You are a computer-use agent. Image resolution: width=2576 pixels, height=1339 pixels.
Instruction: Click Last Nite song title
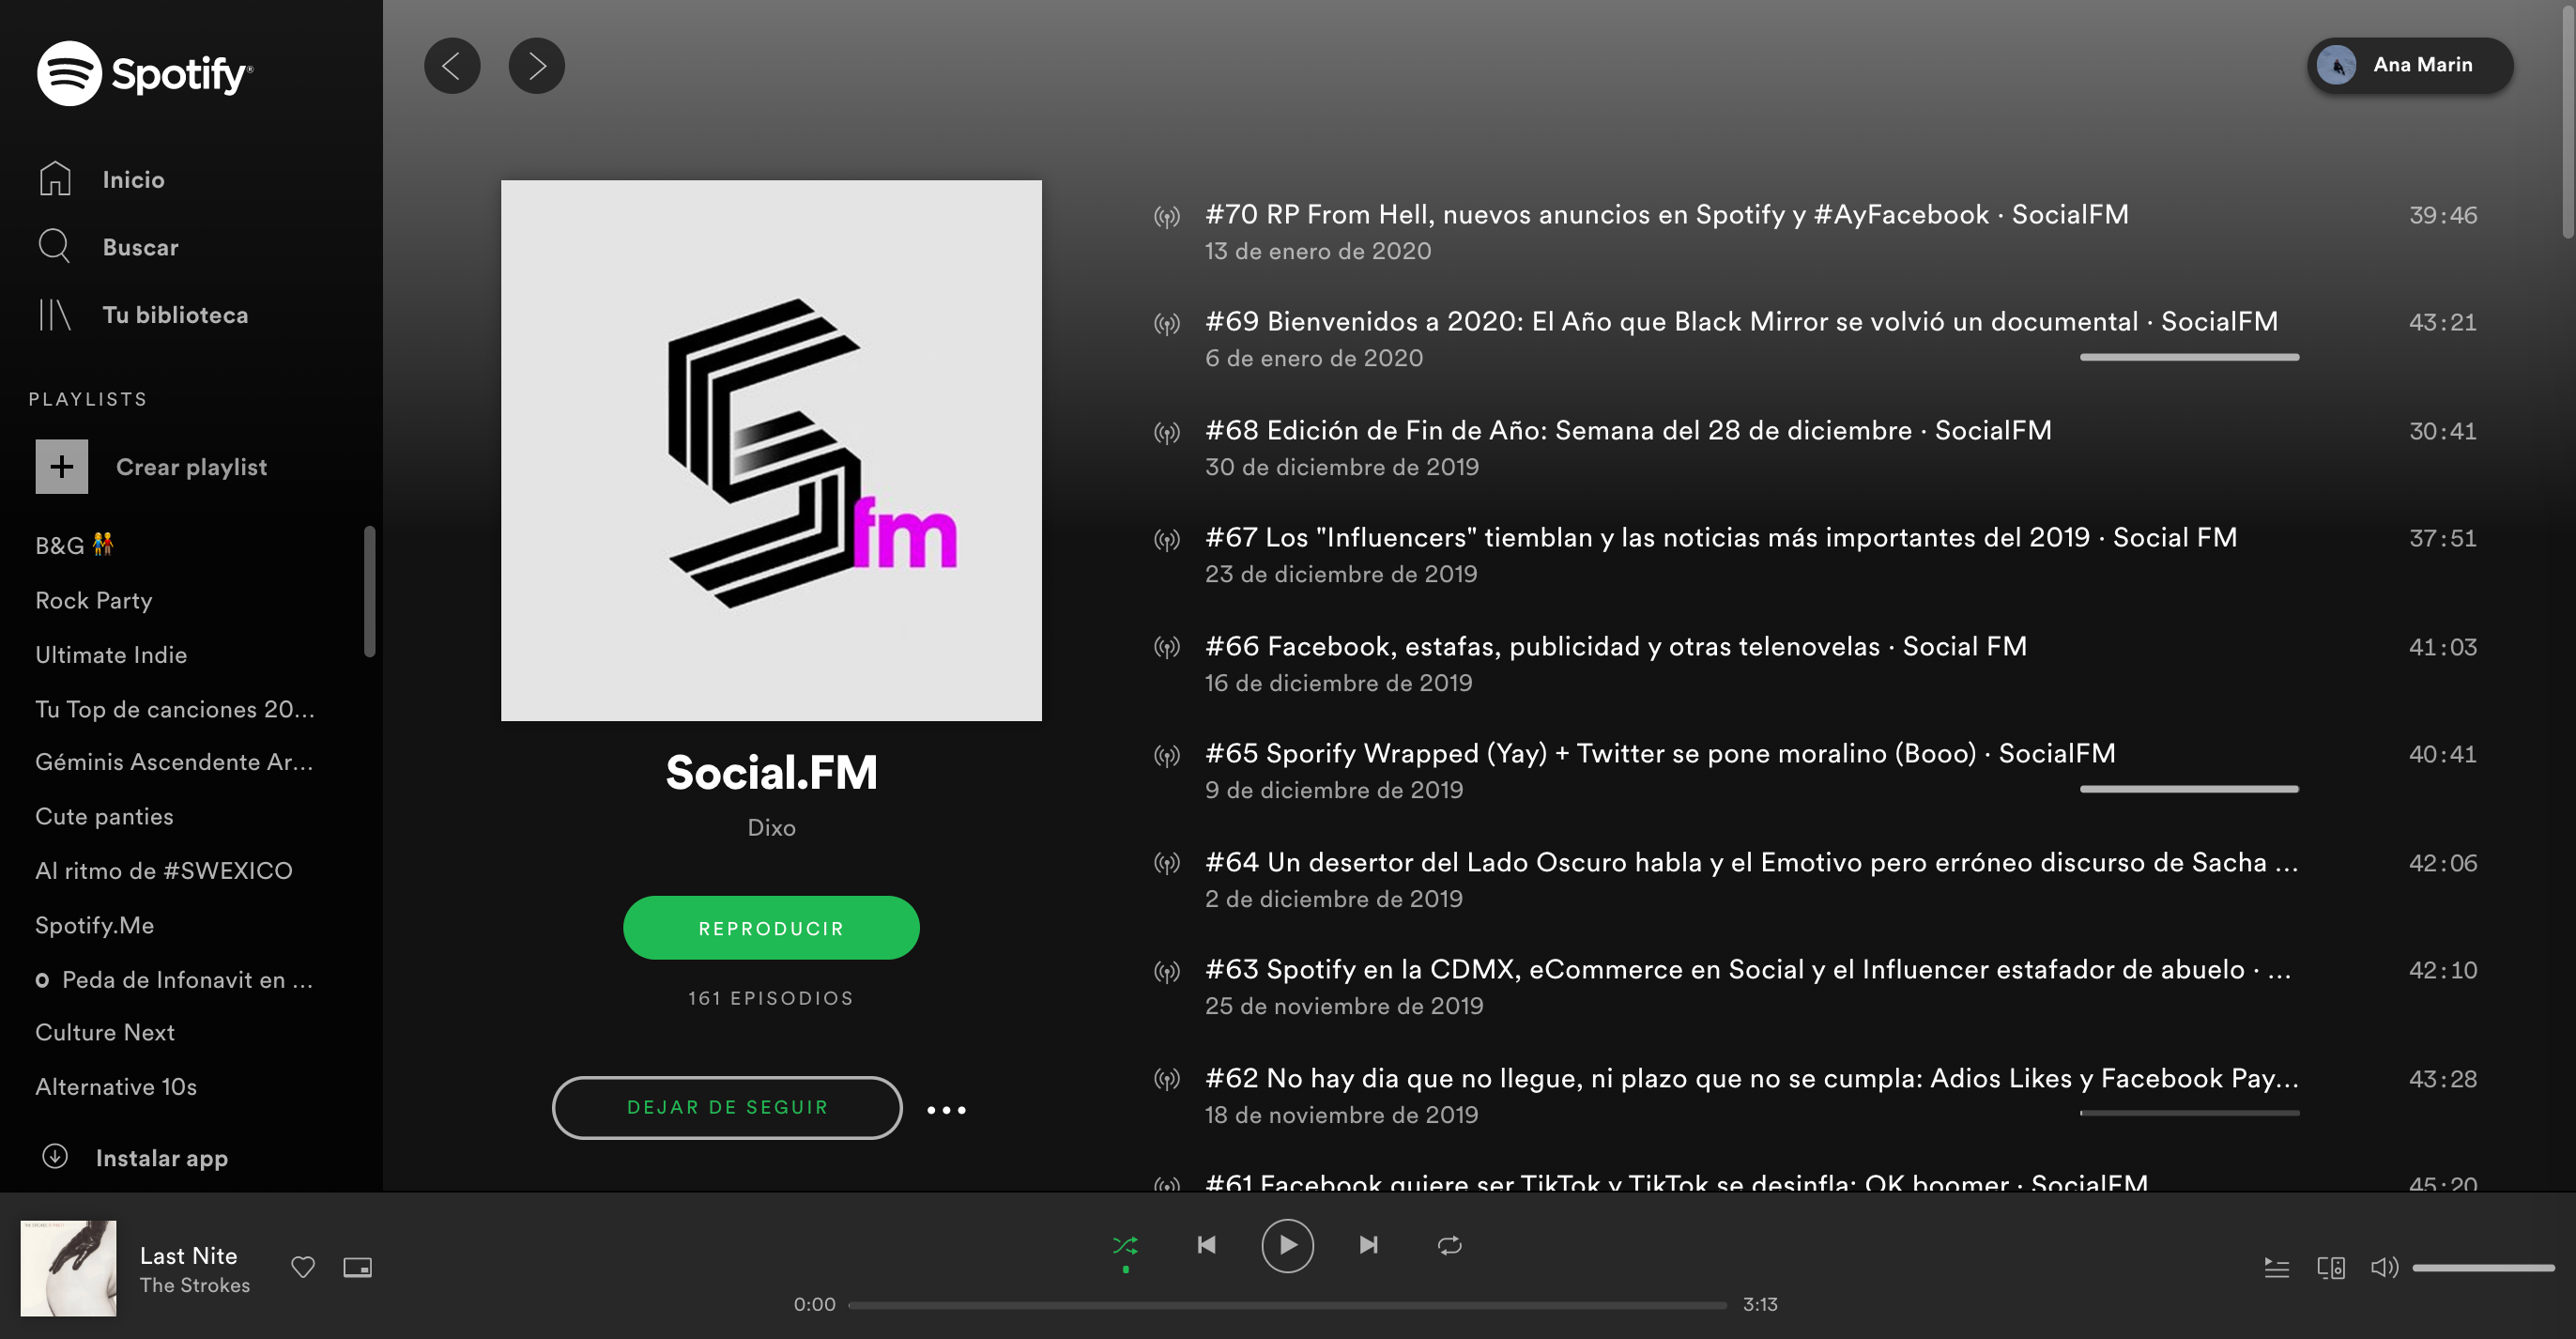click(x=188, y=1255)
